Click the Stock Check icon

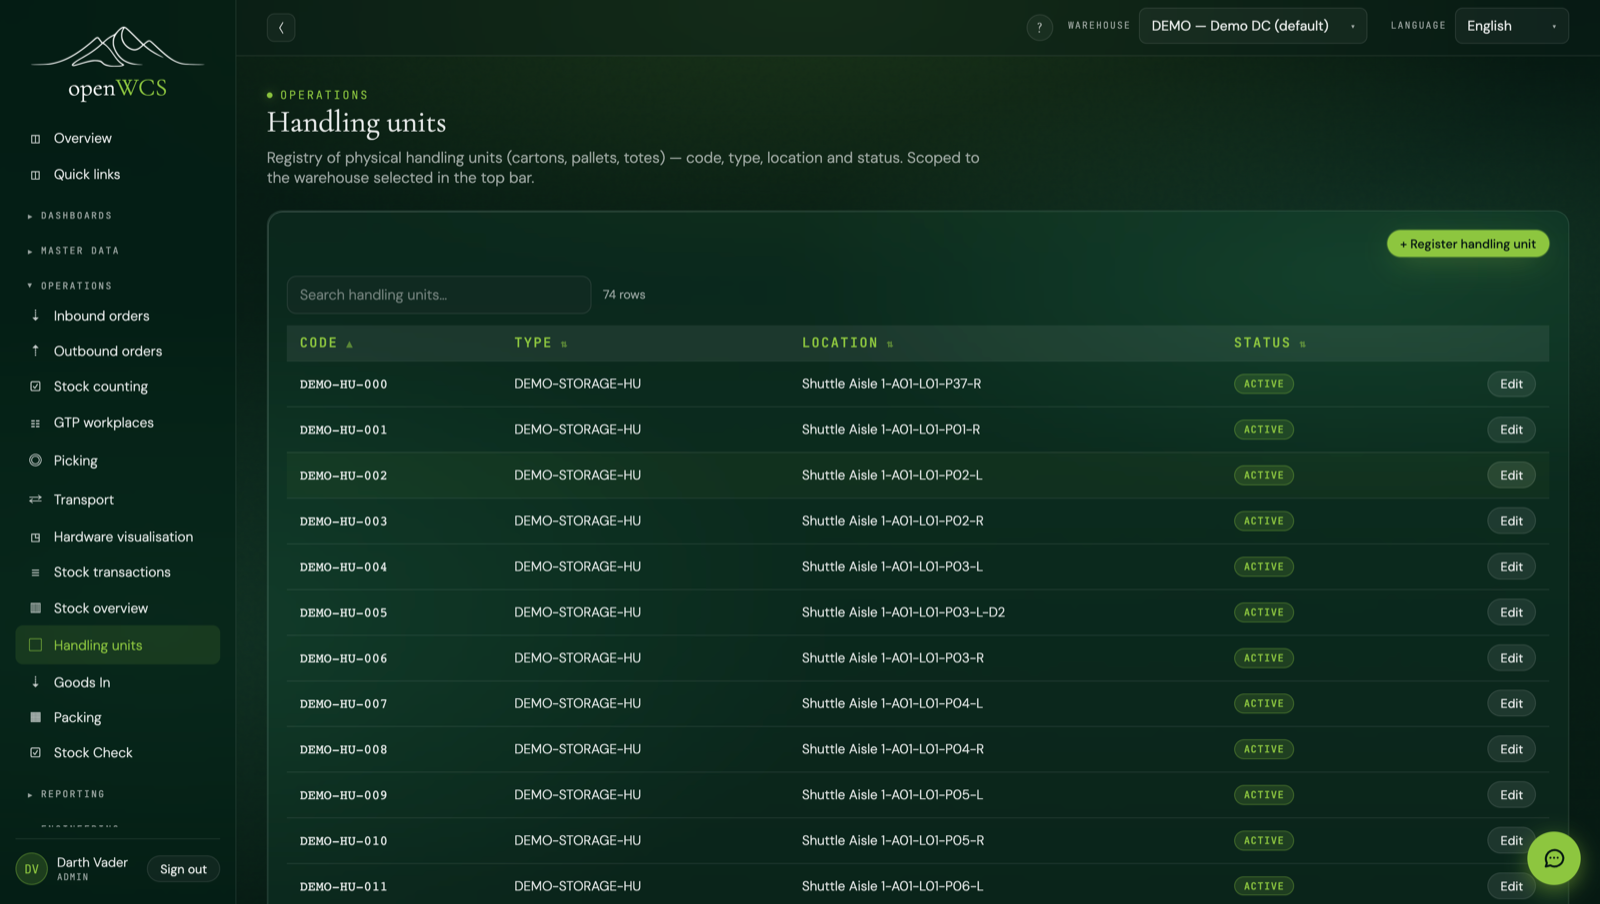[35, 752]
